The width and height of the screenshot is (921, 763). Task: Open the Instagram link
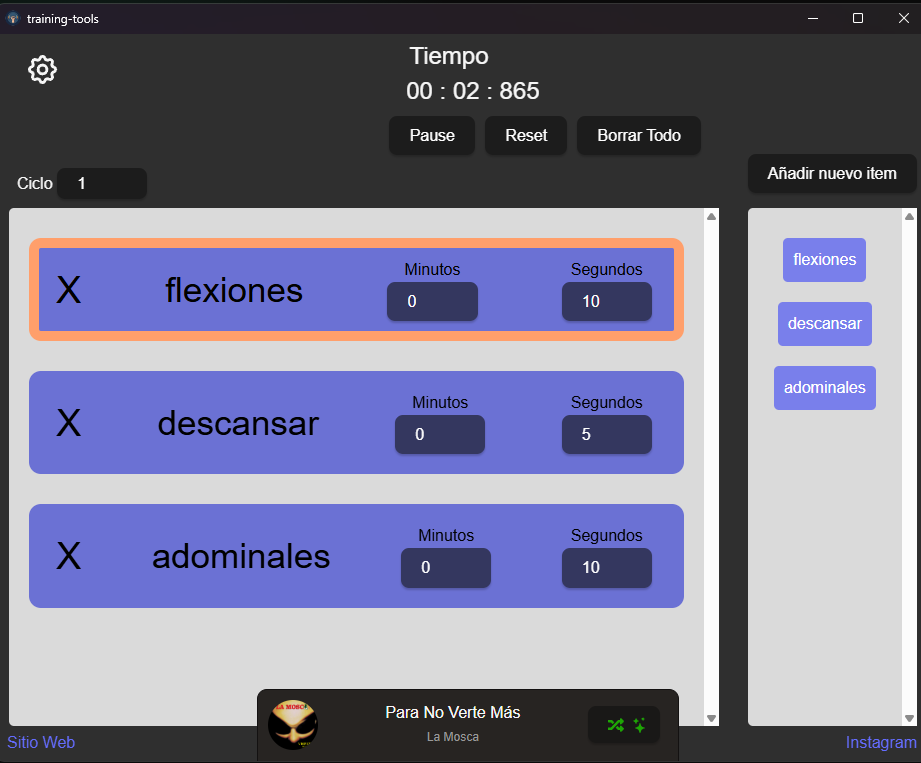coord(880,742)
